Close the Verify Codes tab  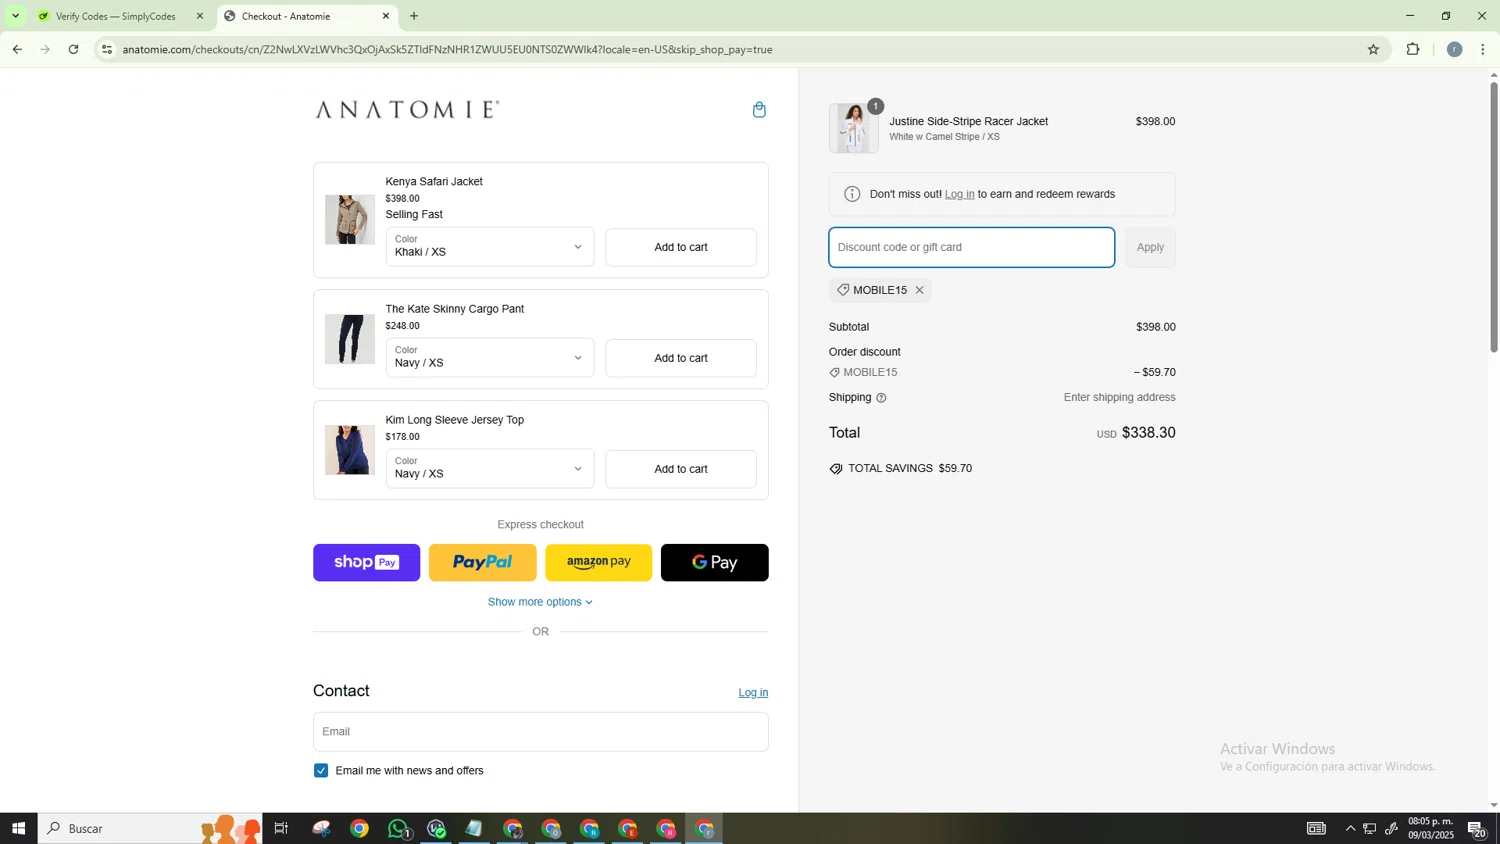200,16
